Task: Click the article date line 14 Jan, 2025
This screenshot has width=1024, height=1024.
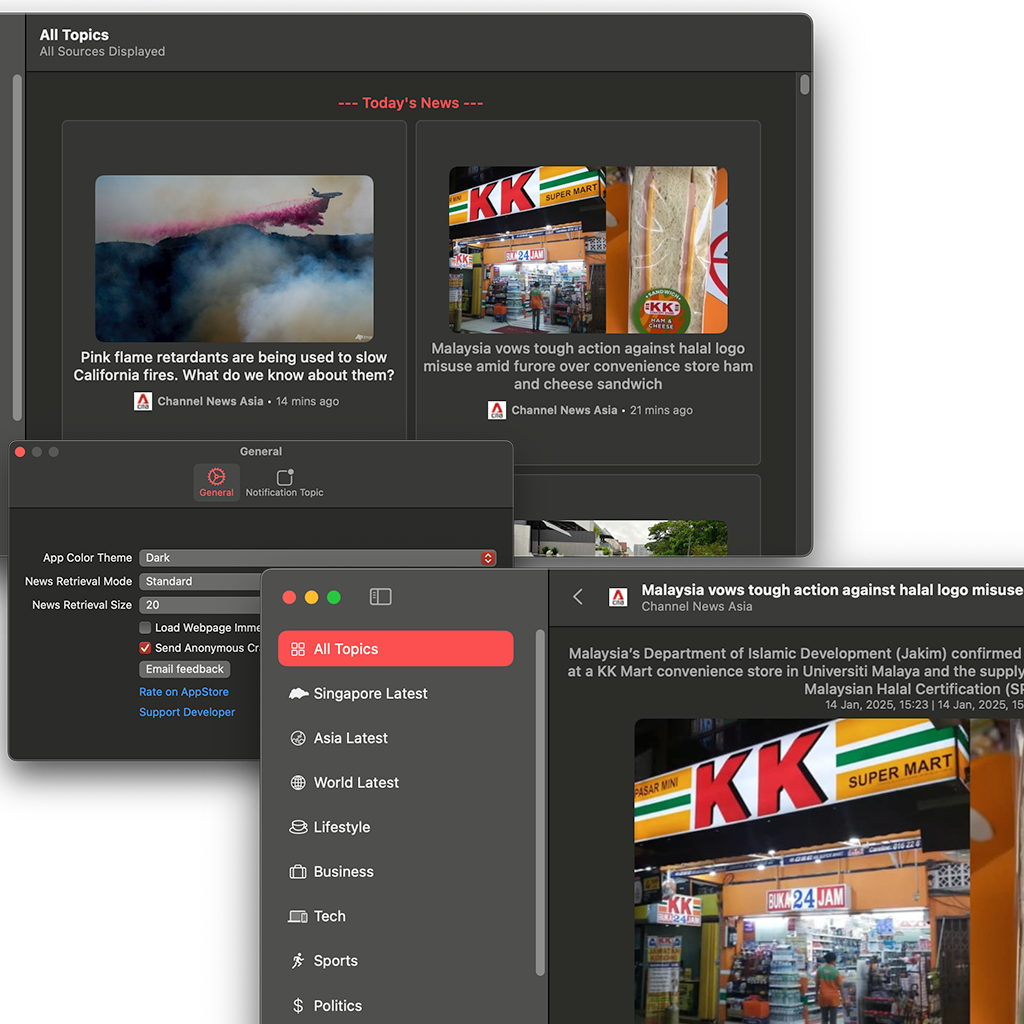Action: click(924, 705)
